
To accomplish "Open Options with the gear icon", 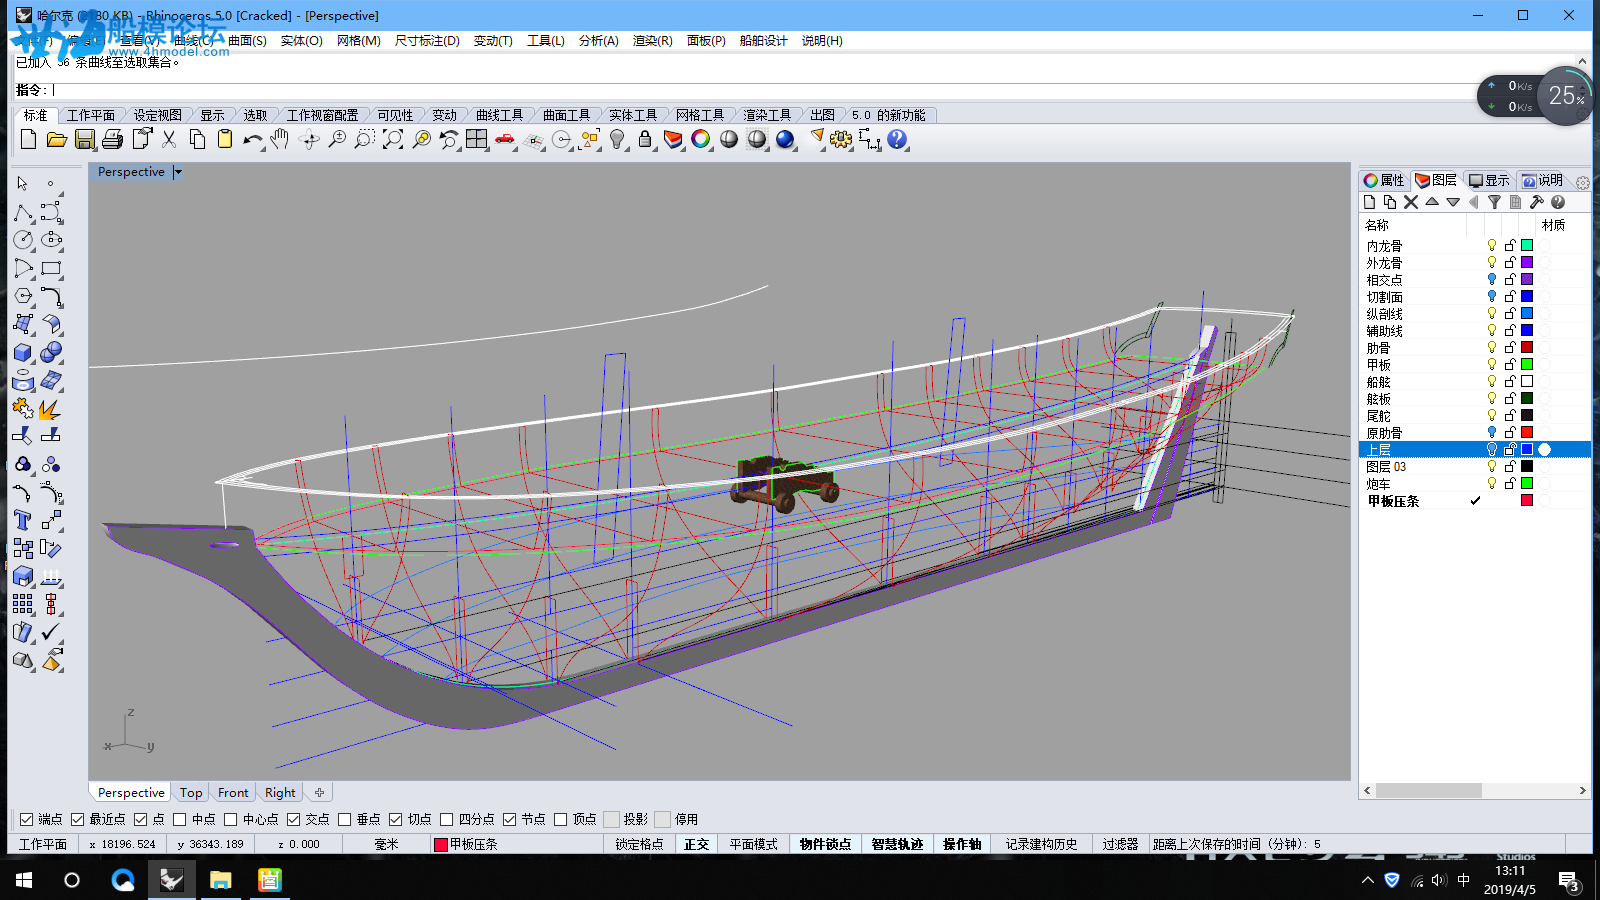I will (841, 139).
